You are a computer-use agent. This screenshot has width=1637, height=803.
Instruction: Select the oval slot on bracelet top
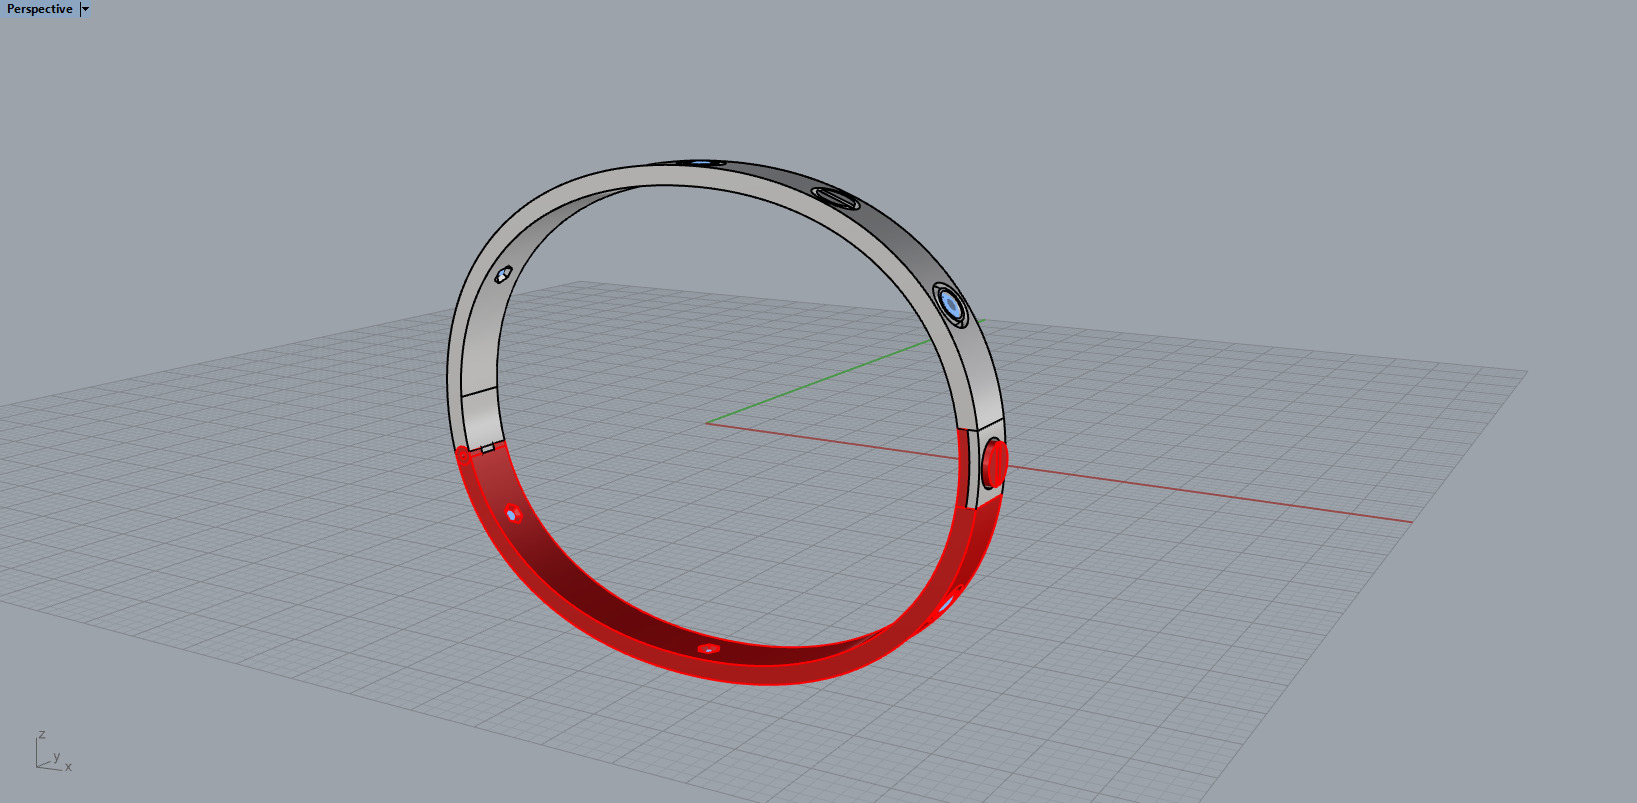click(836, 198)
